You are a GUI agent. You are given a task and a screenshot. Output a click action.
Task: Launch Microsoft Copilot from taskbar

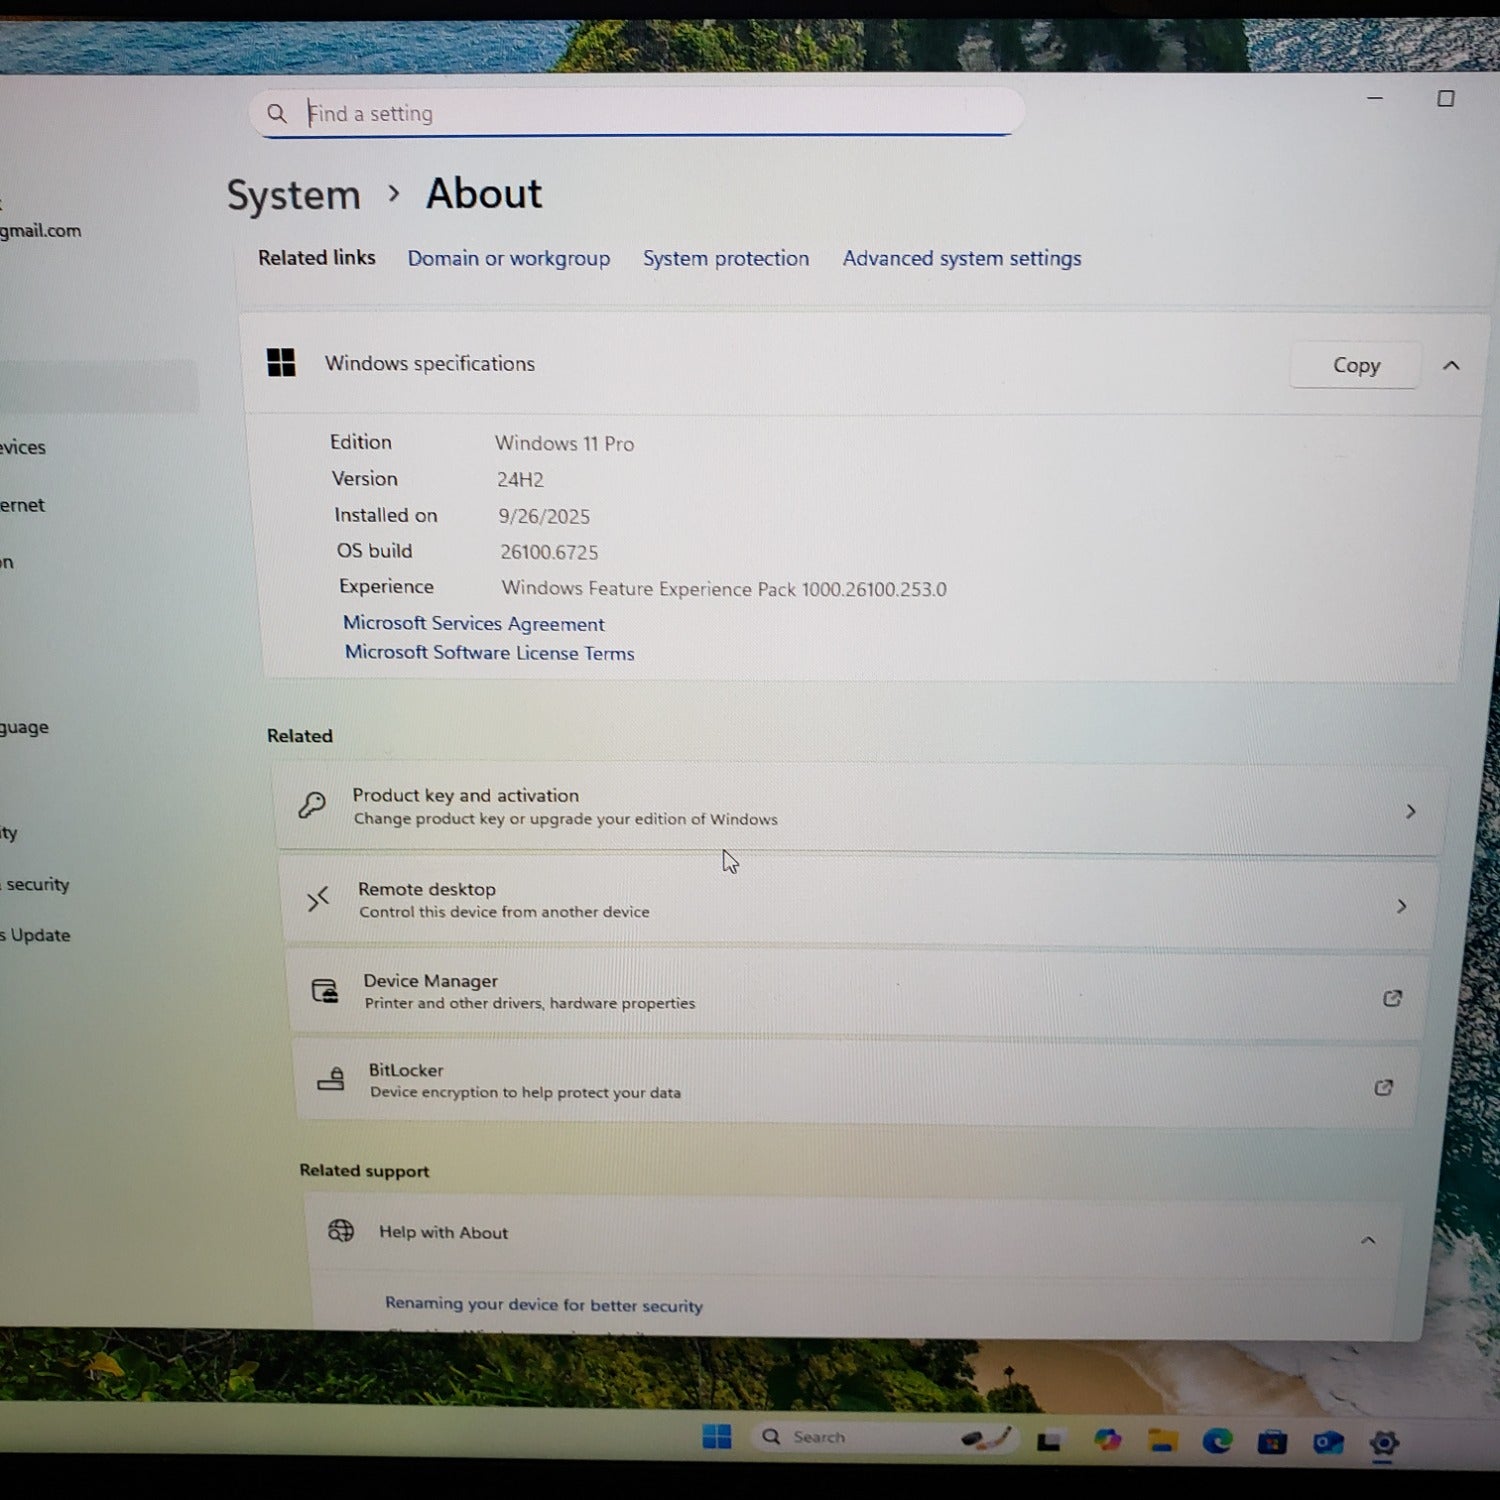(x=1107, y=1440)
